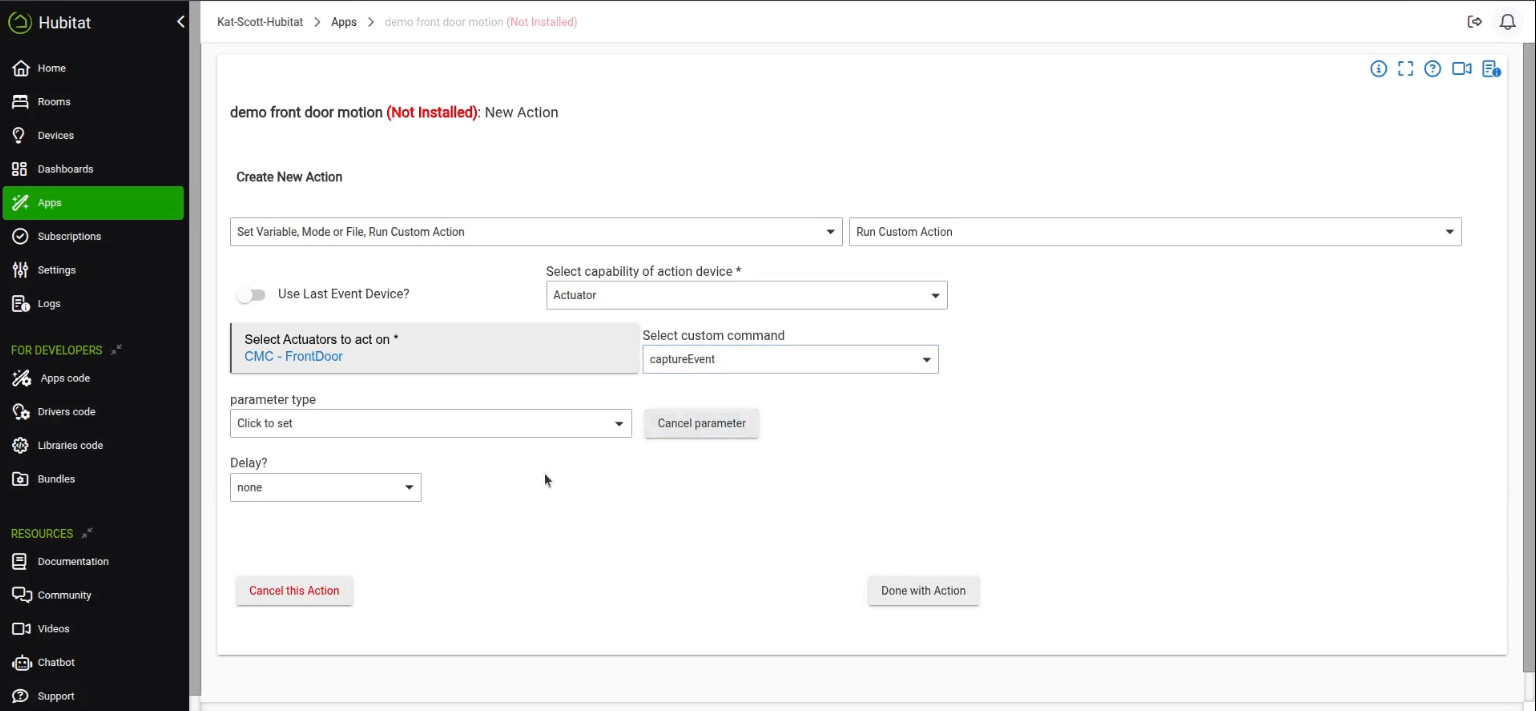Open the Run Custom Action dropdown
The height and width of the screenshot is (711, 1536).
[1155, 232]
